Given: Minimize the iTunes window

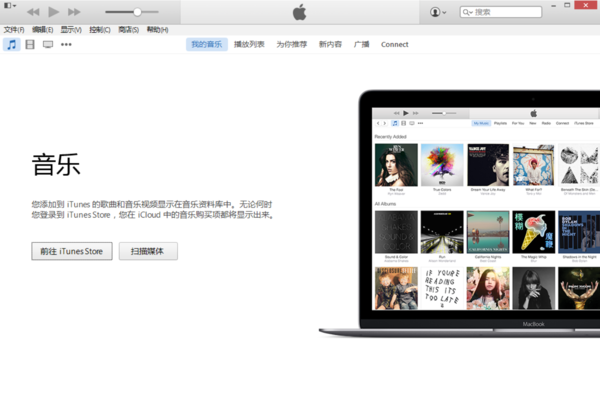Looking at the screenshot, I should click(553, 6).
